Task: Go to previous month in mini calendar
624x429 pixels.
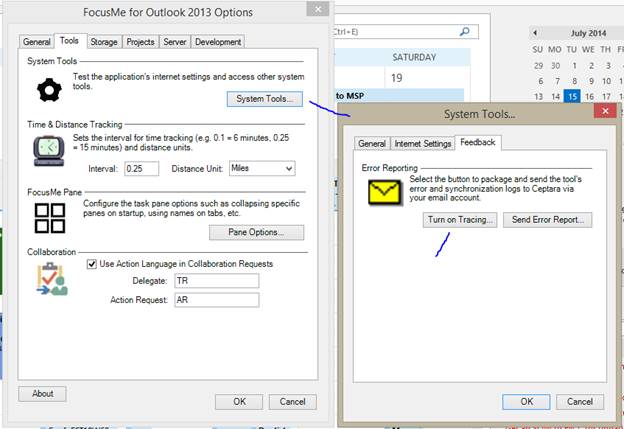Action: pyautogui.click(x=535, y=33)
